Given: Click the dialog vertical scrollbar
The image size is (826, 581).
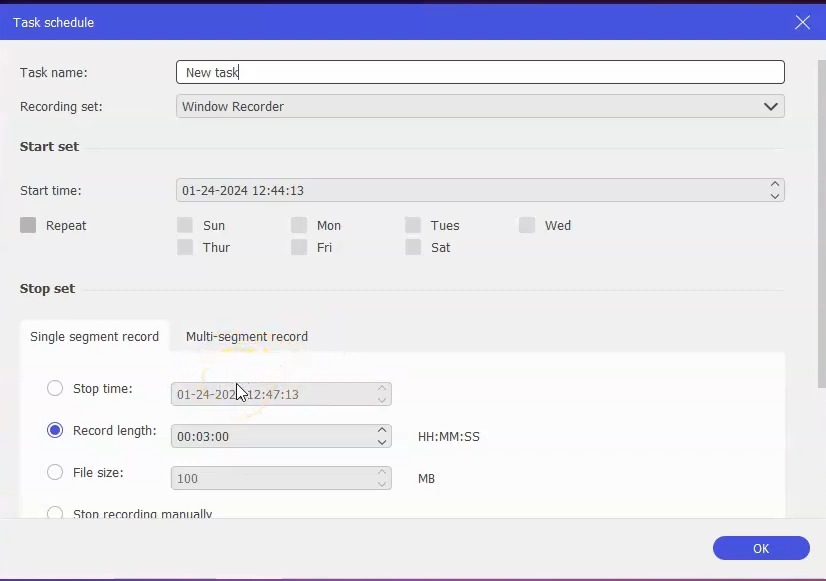Looking at the screenshot, I should click(821, 224).
